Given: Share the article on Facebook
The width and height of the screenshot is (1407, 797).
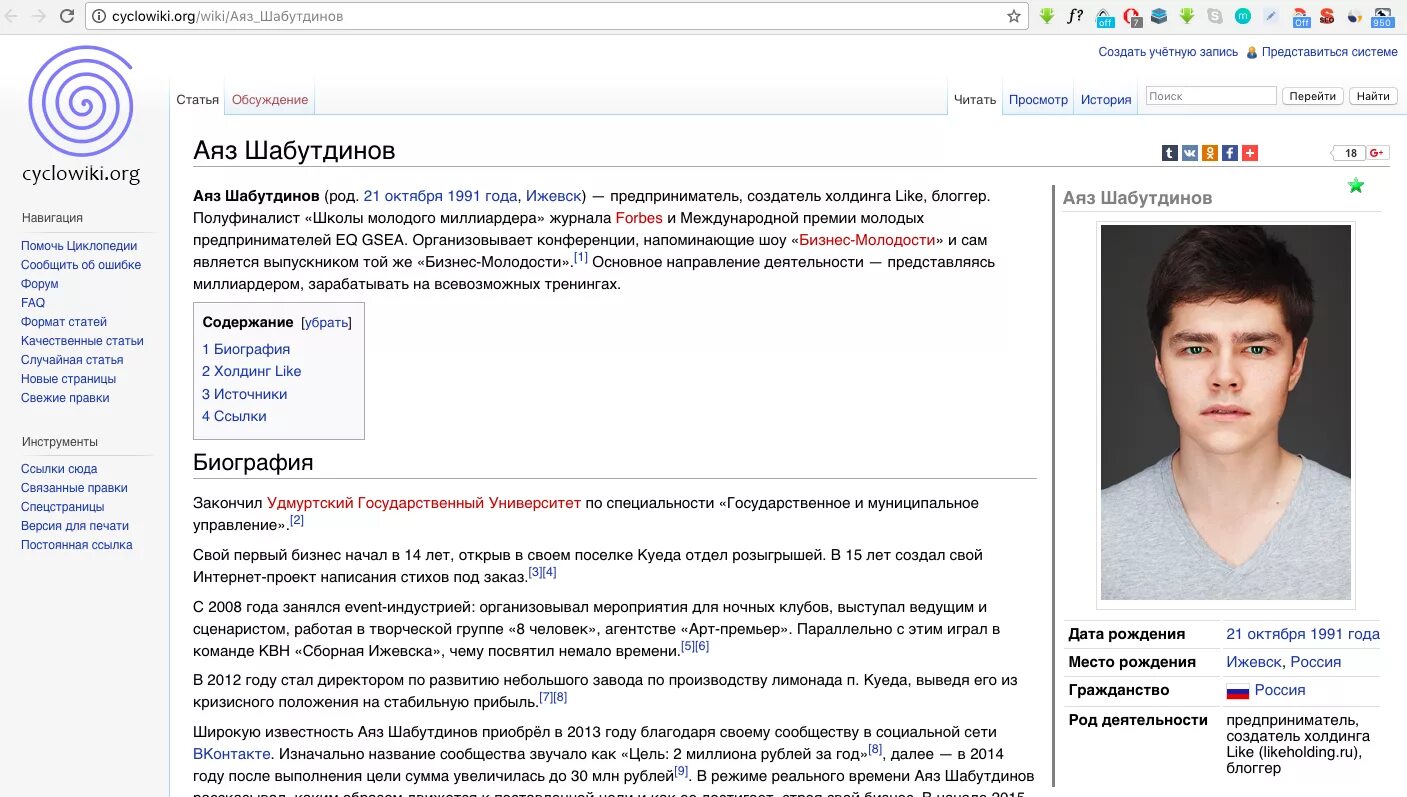Looking at the screenshot, I should click(1229, 153).
